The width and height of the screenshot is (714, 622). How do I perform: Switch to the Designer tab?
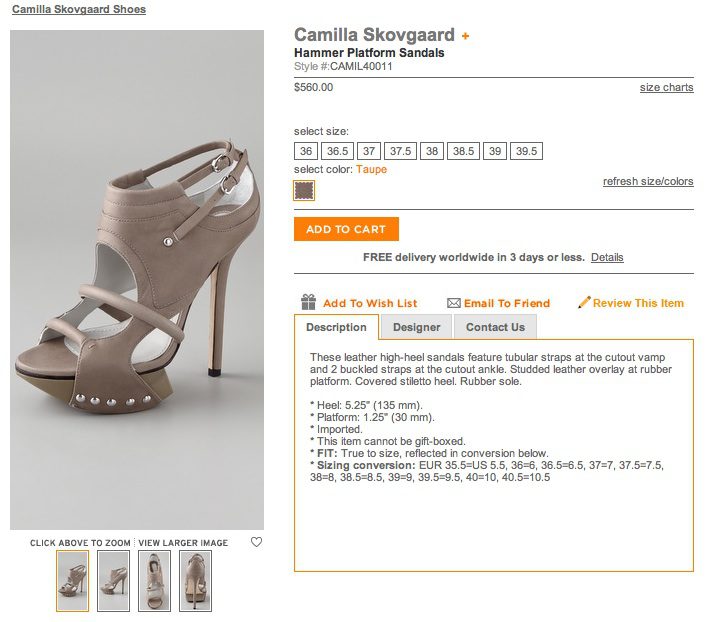[416, 327]
